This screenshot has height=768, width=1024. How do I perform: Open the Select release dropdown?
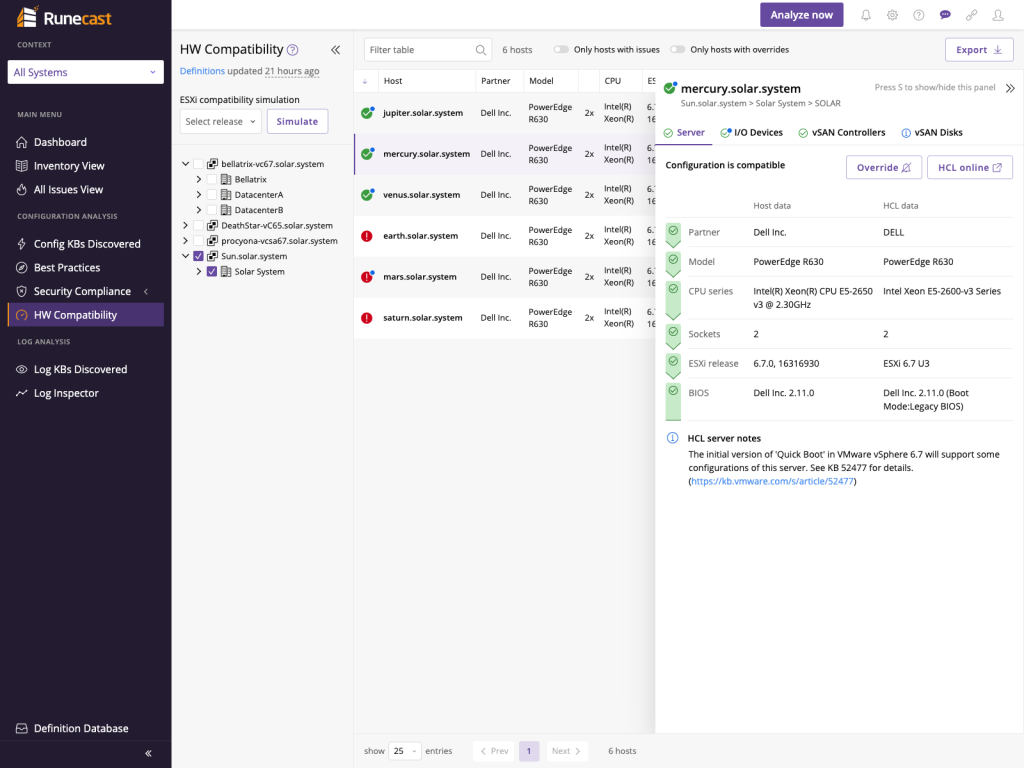221,121
